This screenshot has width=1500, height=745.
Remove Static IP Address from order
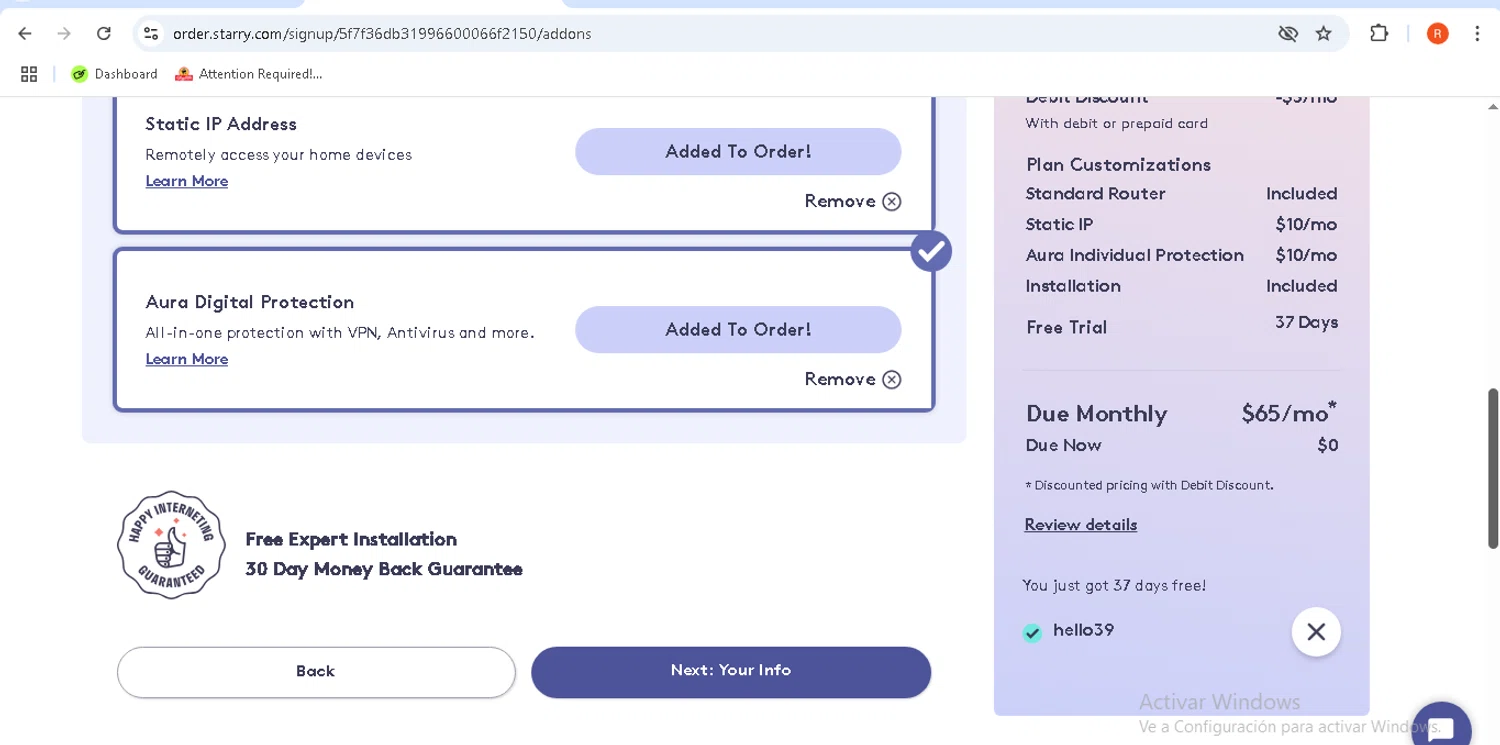click(x=853, y=201)
